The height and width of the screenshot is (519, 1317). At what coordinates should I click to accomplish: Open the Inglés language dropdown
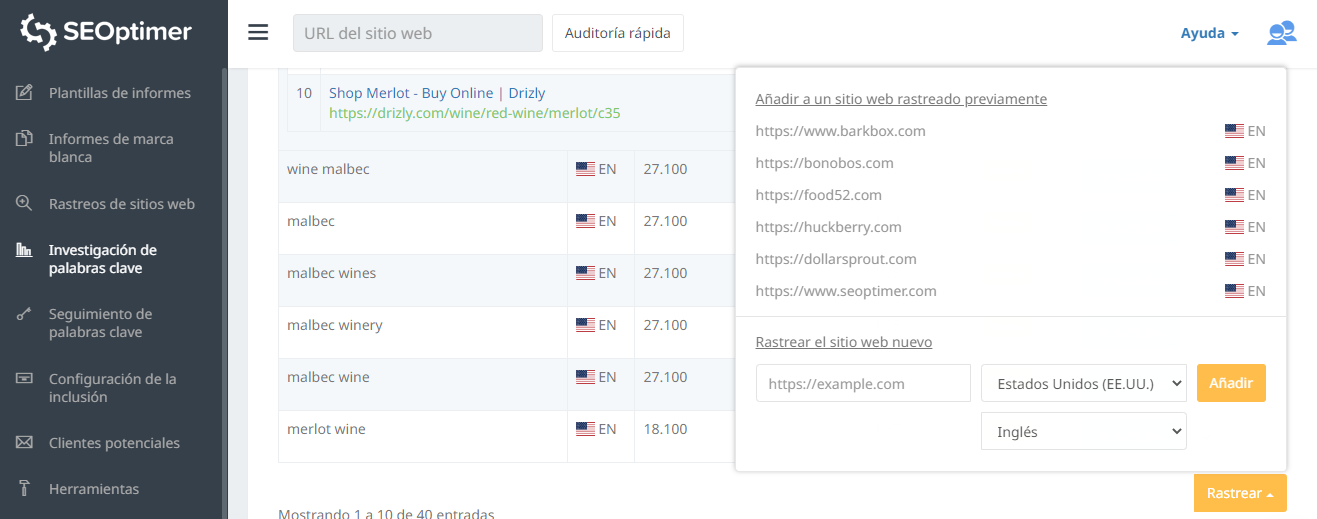1083,431
